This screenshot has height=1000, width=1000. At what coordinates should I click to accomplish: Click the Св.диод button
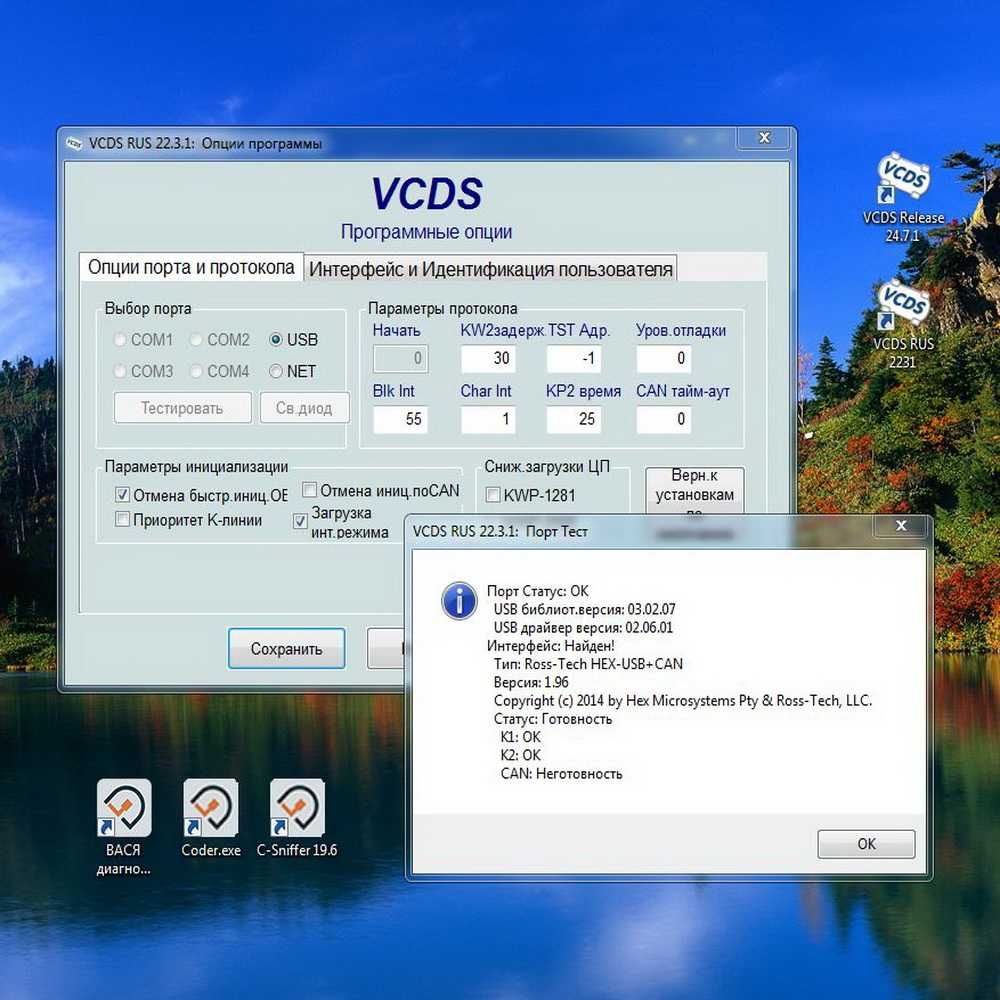304,408
